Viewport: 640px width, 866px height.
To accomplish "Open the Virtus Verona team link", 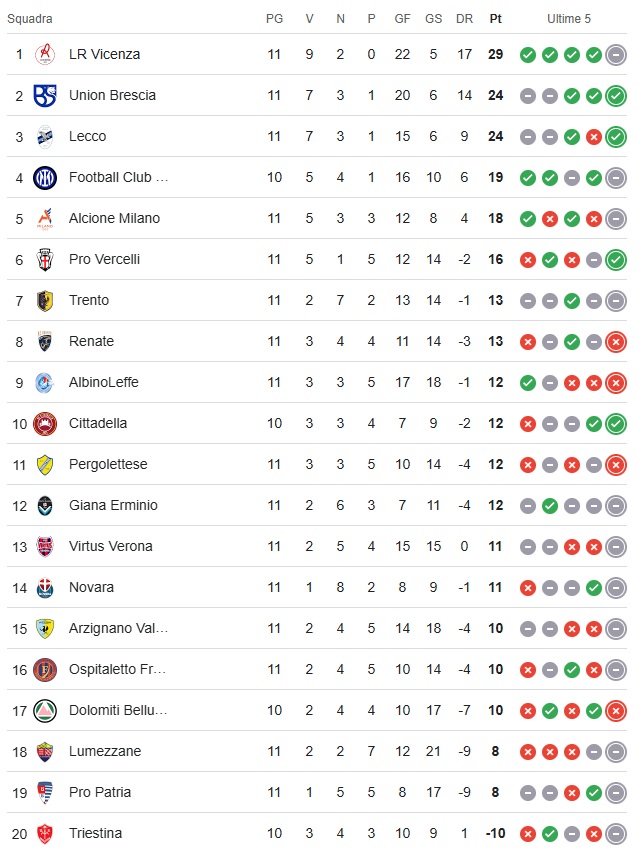I will pos(110,546).
